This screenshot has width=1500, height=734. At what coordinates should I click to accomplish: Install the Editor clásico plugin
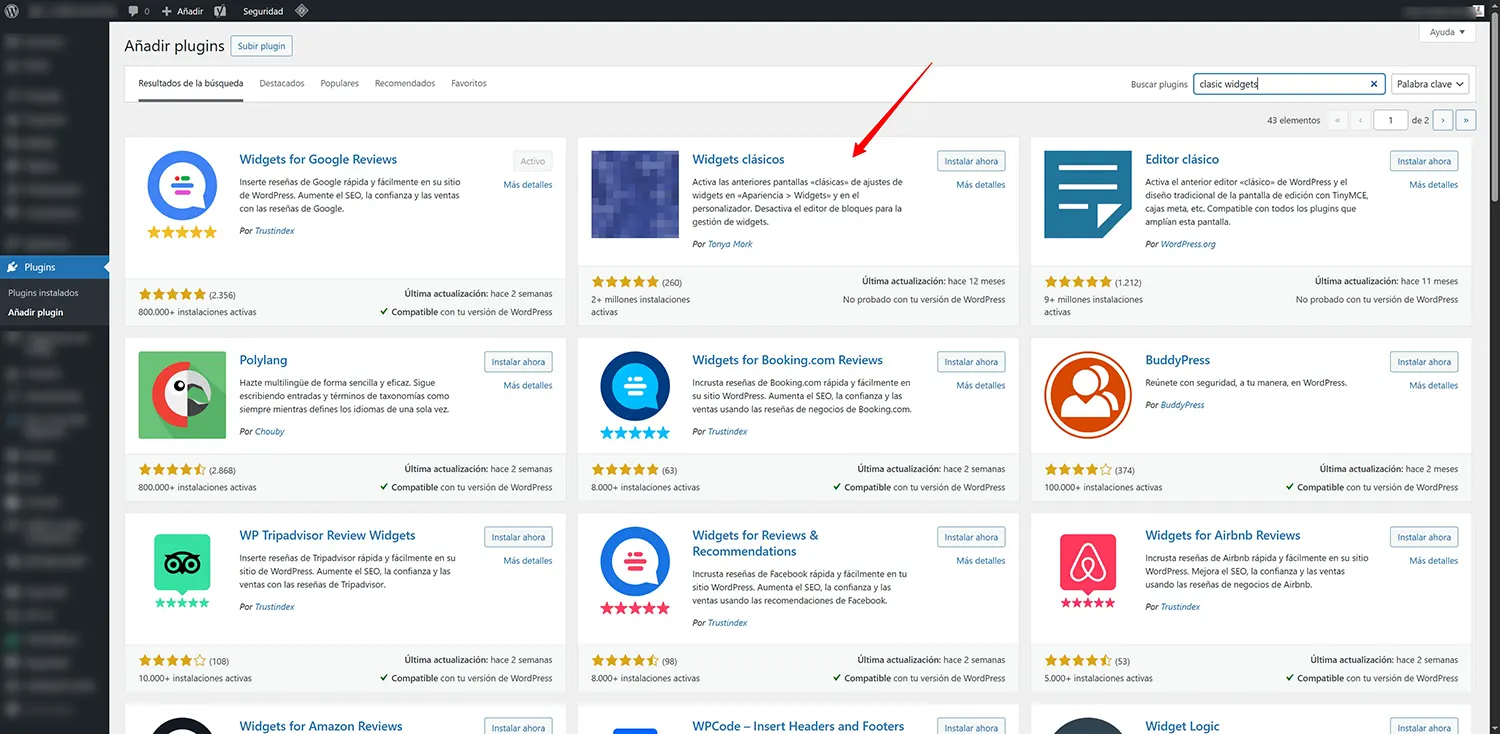tap(1424, 161)
